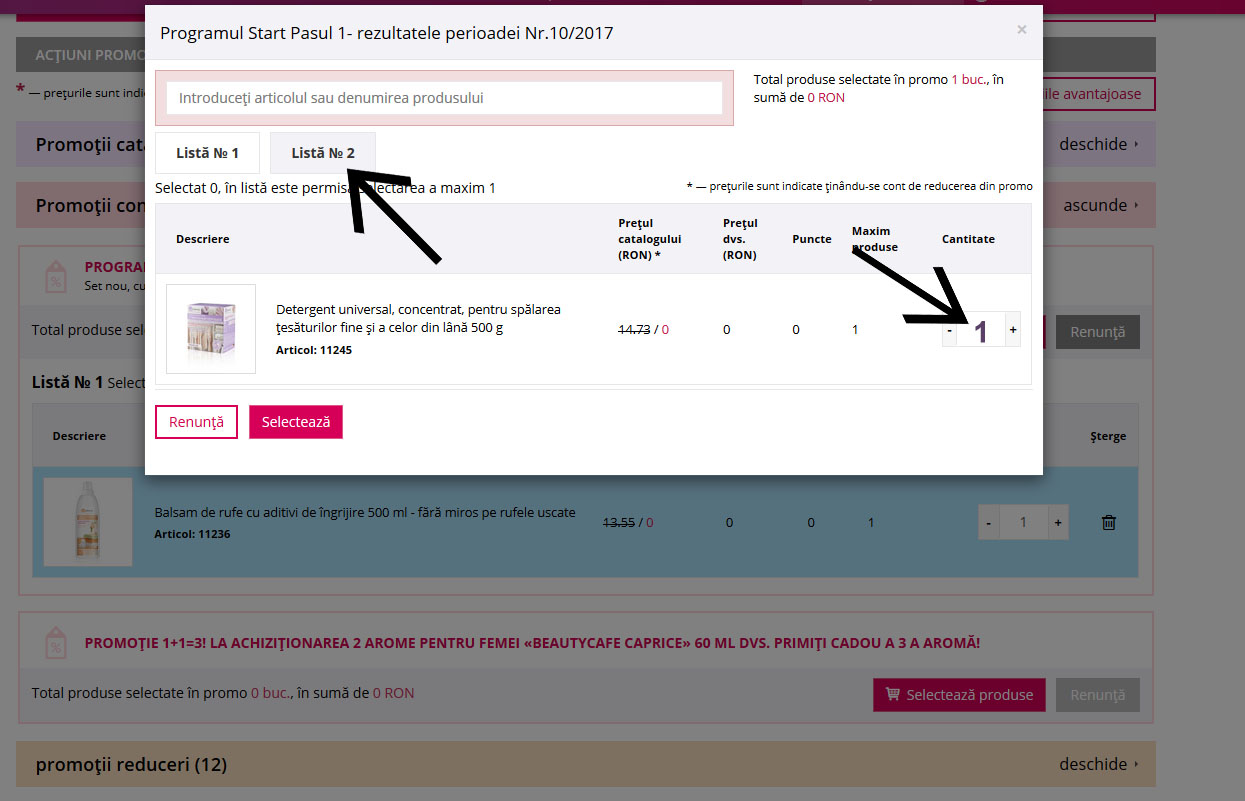The height and width of the screenshot is (801, 1245).
Task: Open the Balsam de rufe product thumbnail
Action: pos(88,522)
